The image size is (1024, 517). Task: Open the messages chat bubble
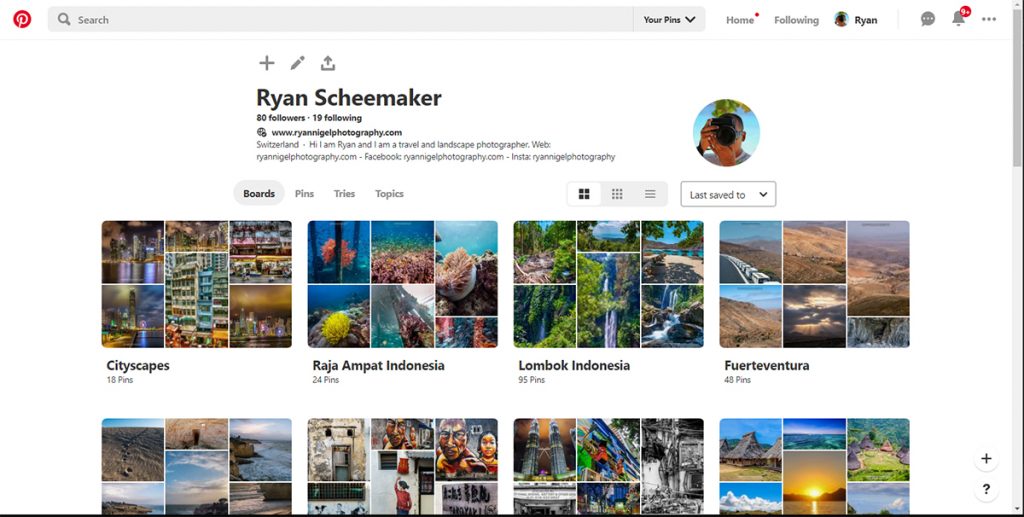[927, 20]
